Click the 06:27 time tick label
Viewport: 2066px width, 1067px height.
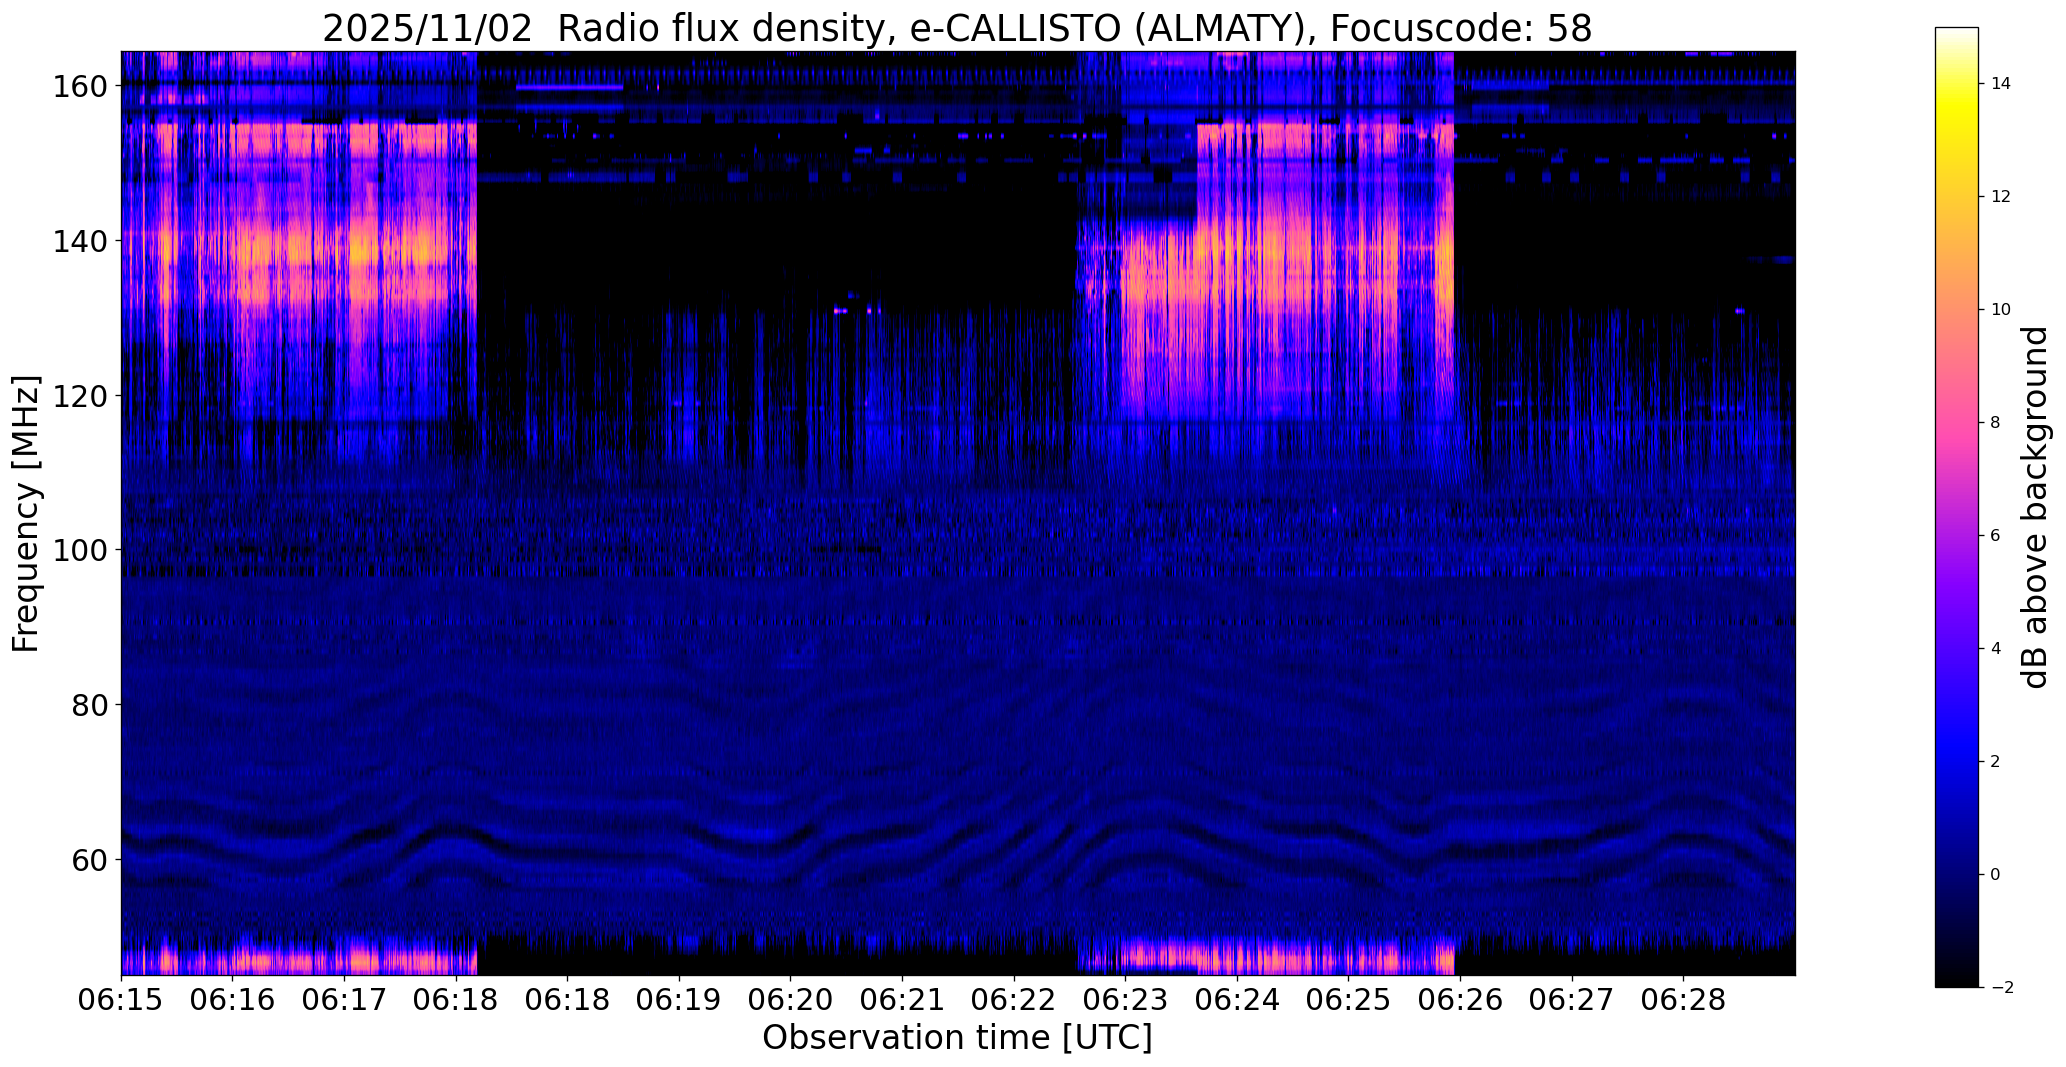(1572, 1001)
